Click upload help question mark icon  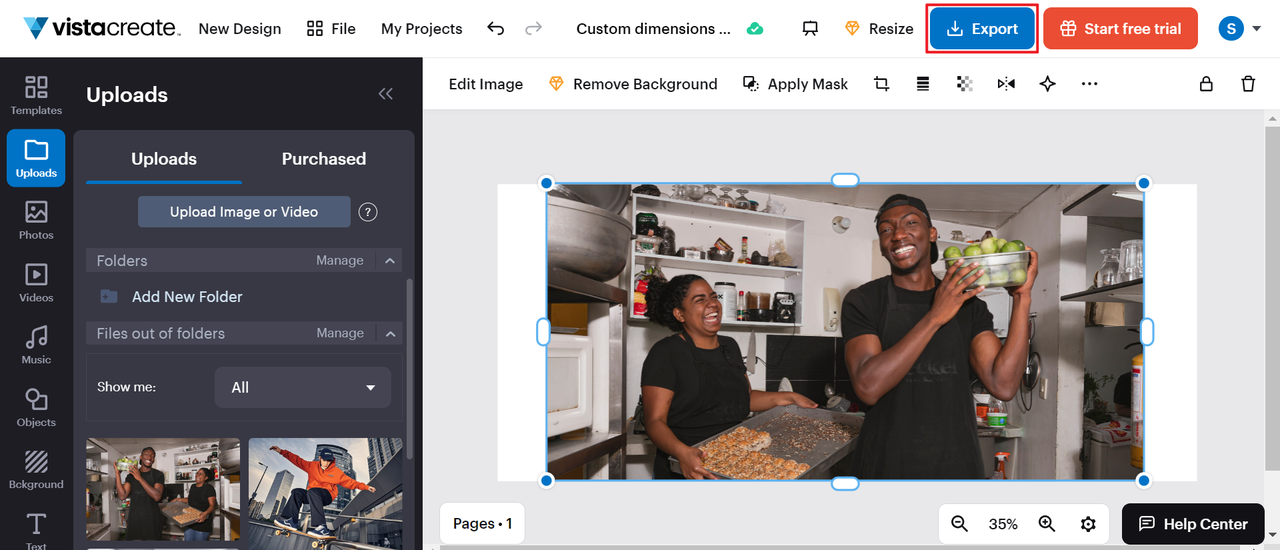coord(368,212)
